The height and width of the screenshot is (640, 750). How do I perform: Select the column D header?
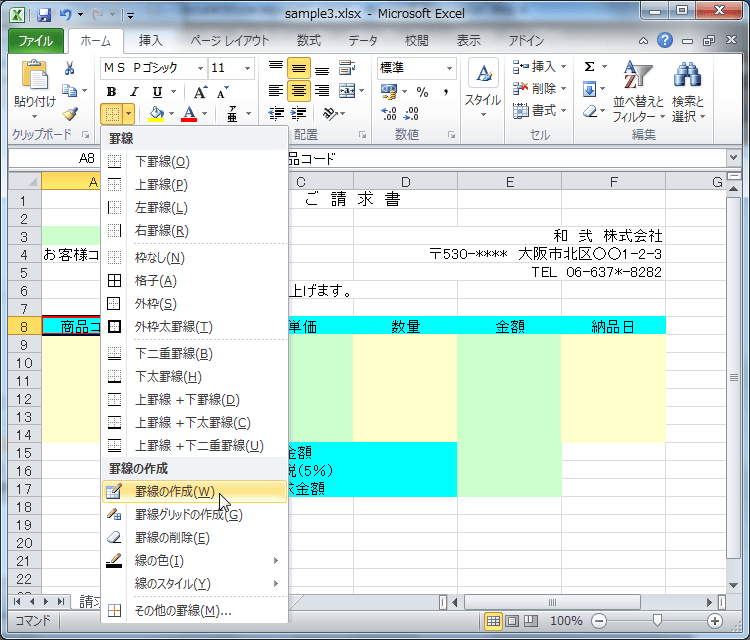click(x=406, y=182)
